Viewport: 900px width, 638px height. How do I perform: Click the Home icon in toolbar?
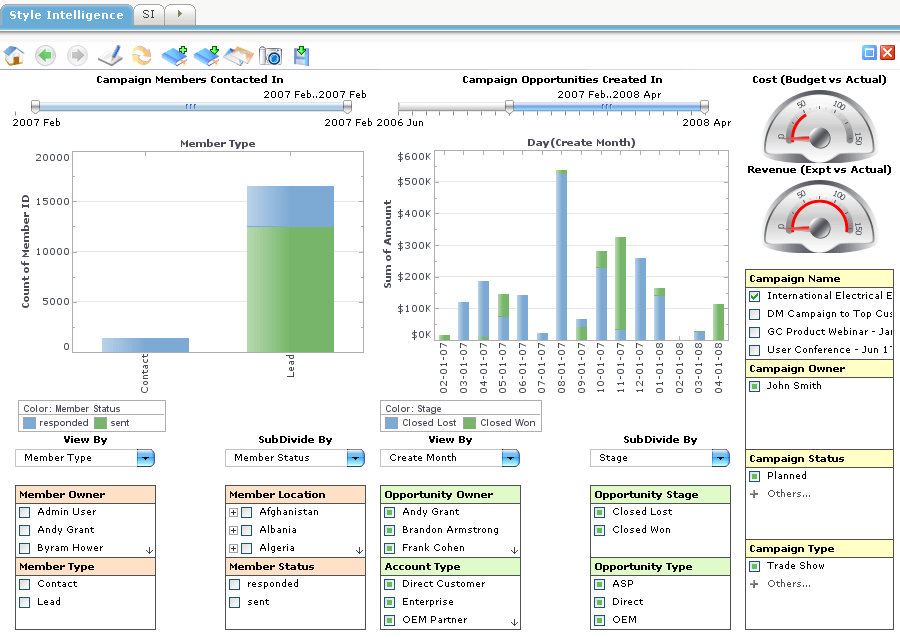tap(14, 56)
